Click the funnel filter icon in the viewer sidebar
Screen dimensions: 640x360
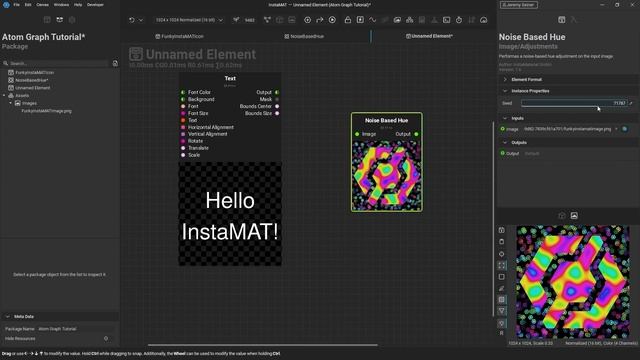click(x=502, y=311)
